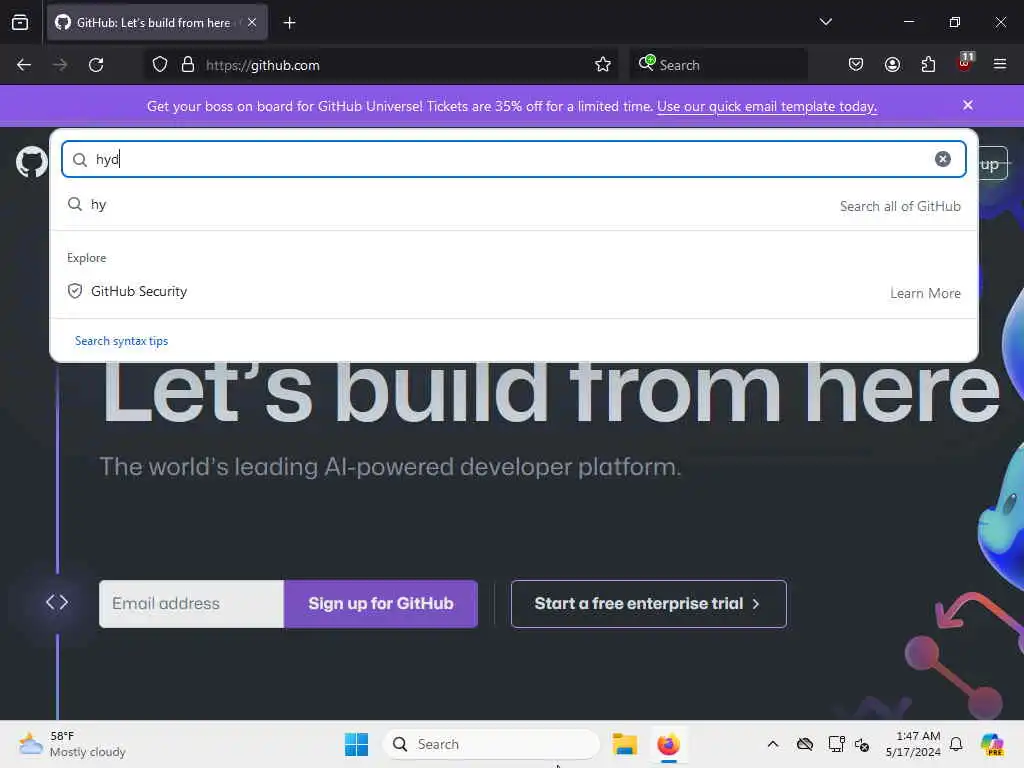Click the GitHub Octocat logo
The image size is (1024, 768).
pyautogui.click(x=31, y=161)
